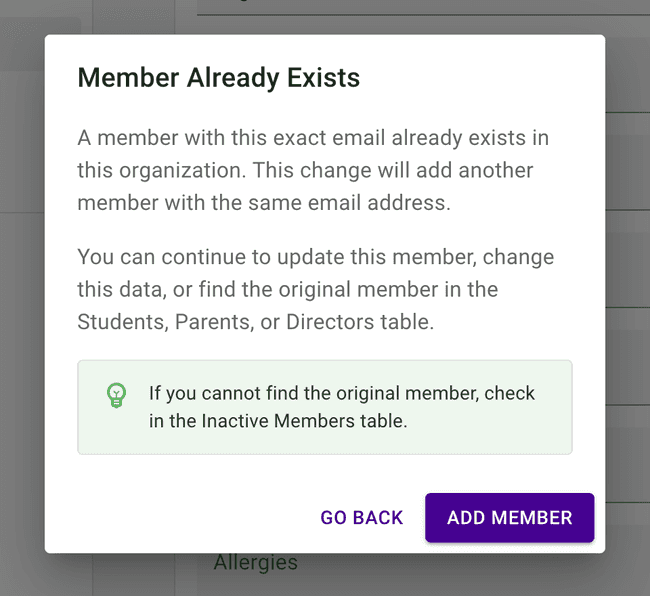Confirm with the ADD MEMBER button
This screenshot has height=596, width=650.
coord(509,518)
